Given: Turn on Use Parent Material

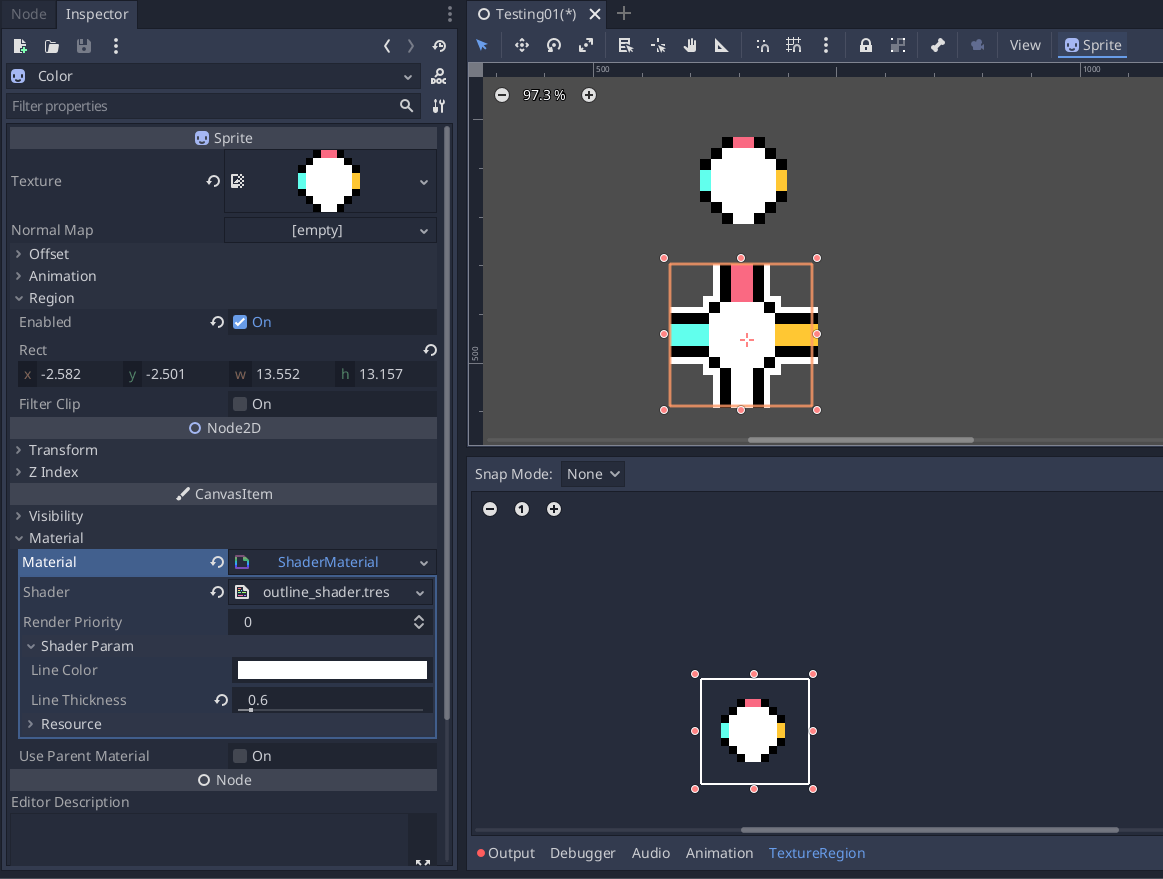Looking at the screenshot, I should point(239,756).
